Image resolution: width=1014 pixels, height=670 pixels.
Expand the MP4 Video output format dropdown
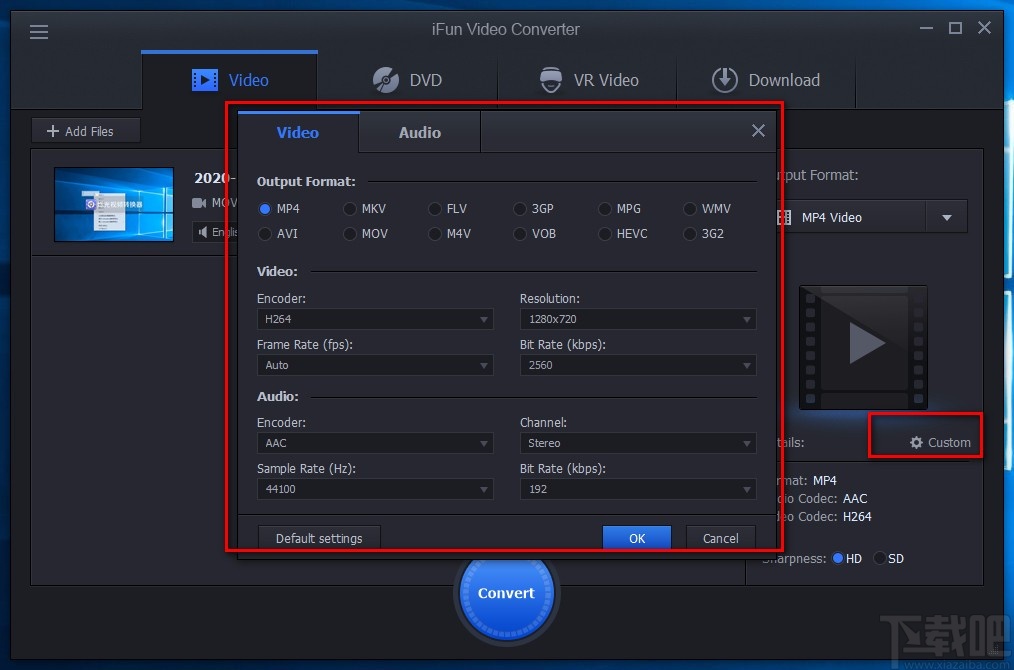click(947, 217)
